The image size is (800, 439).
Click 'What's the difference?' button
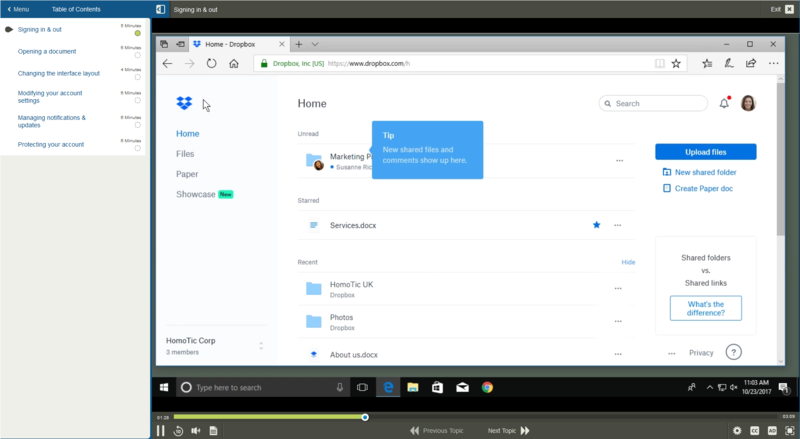coord(706,308)
